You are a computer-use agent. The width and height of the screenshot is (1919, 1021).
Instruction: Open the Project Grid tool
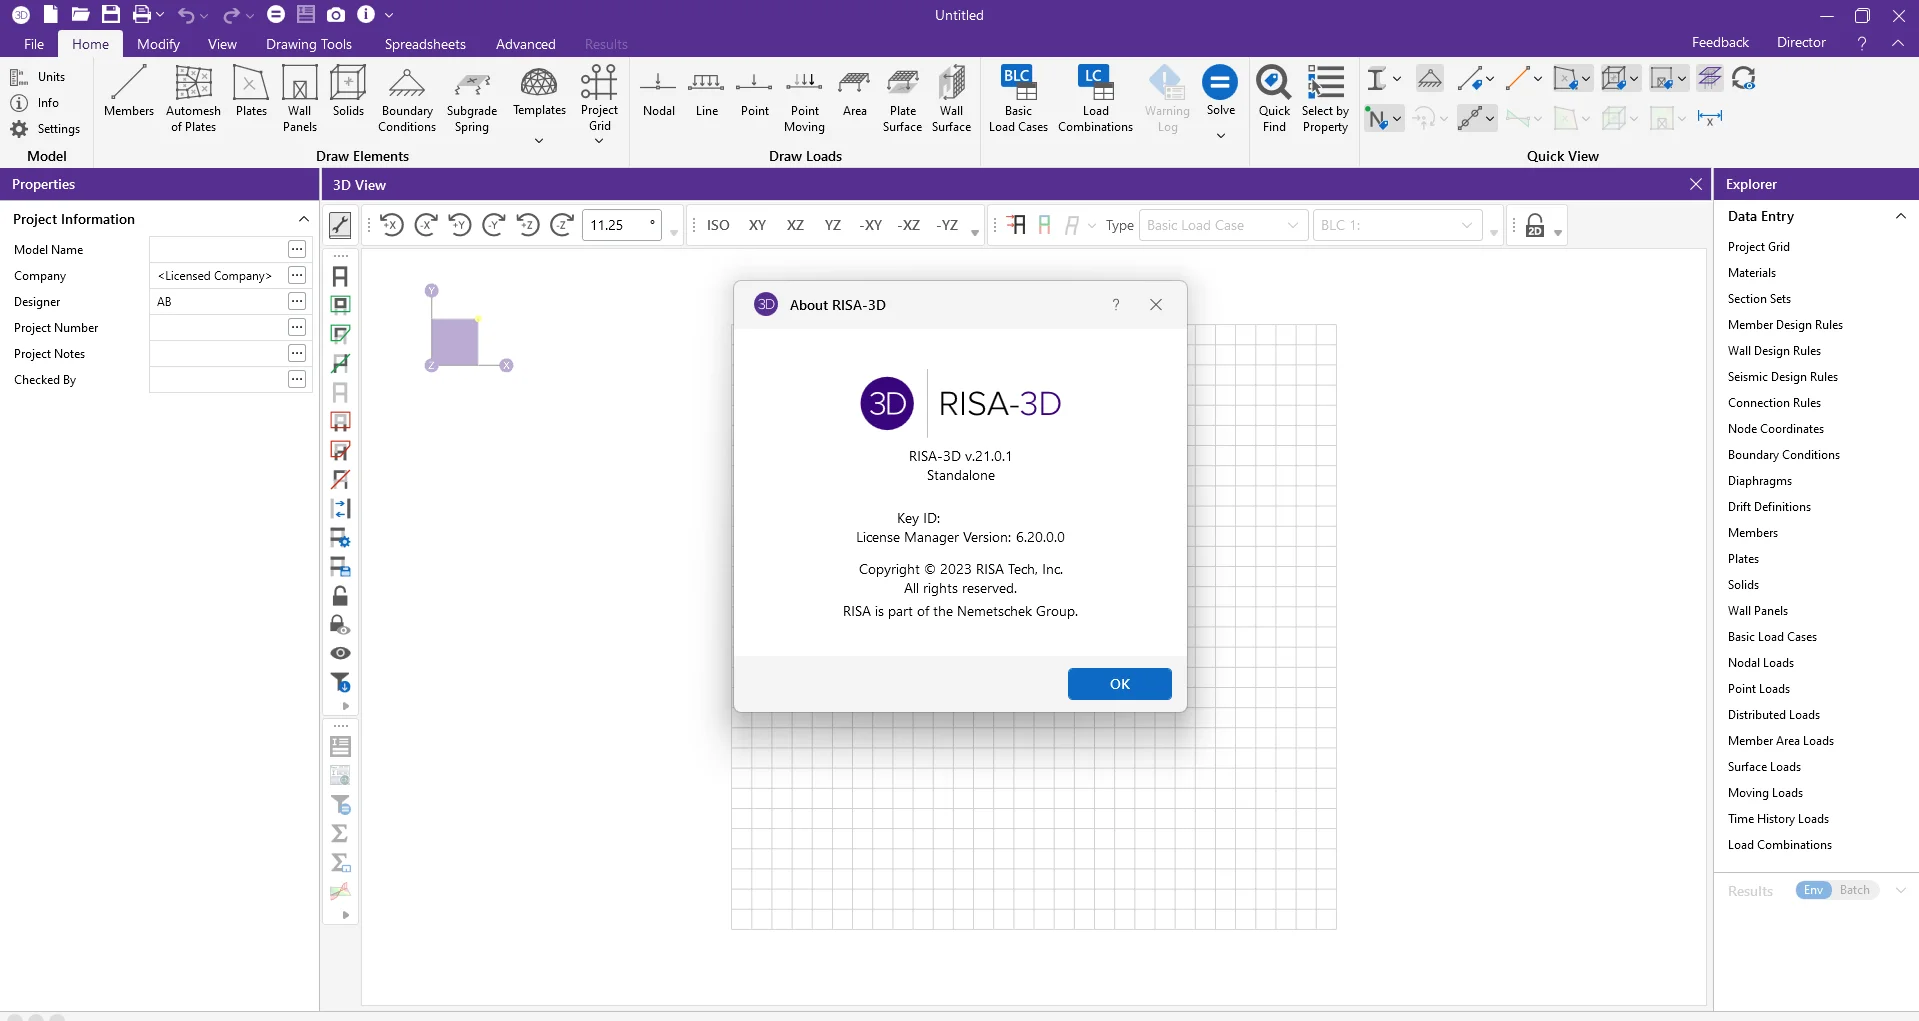pyautogui.click(x=599, y=98)
